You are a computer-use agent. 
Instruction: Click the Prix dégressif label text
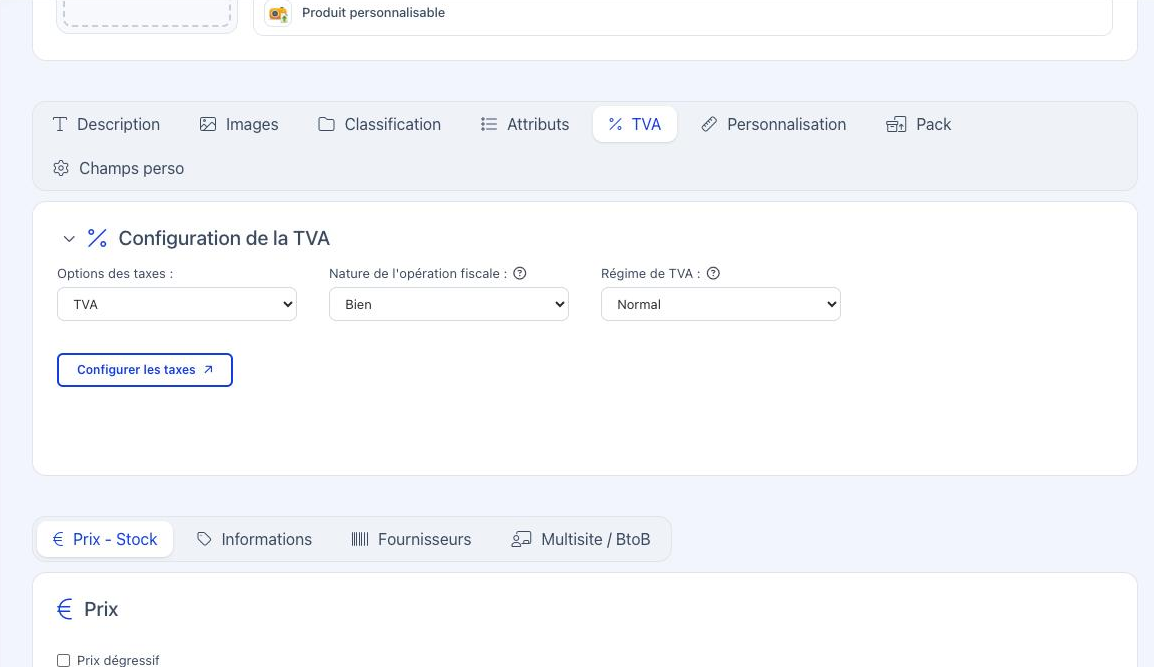(x=118, y=660)
